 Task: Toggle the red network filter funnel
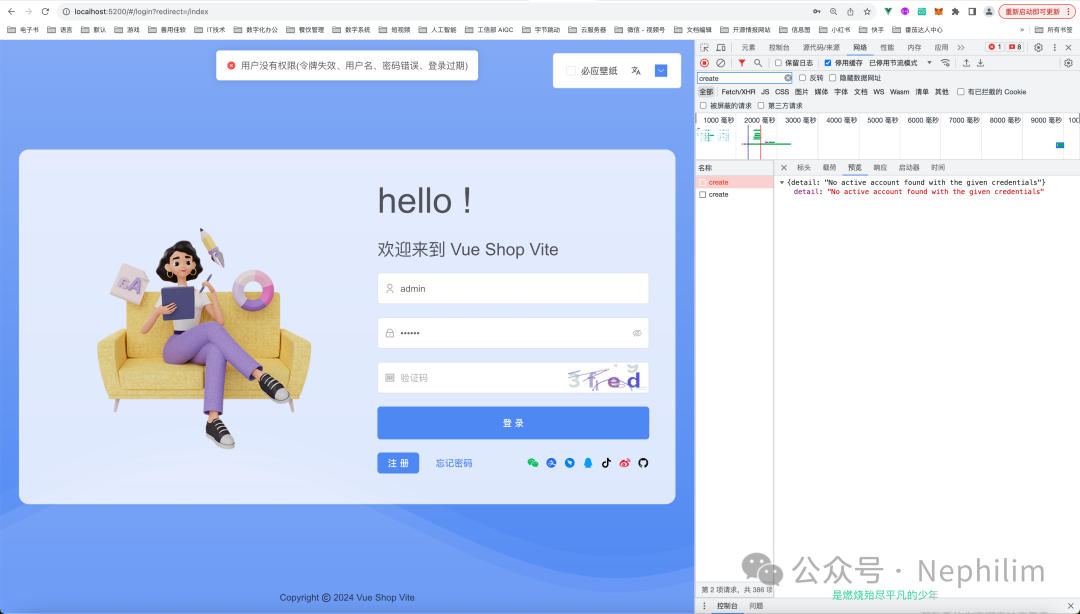tap(742, 63)
